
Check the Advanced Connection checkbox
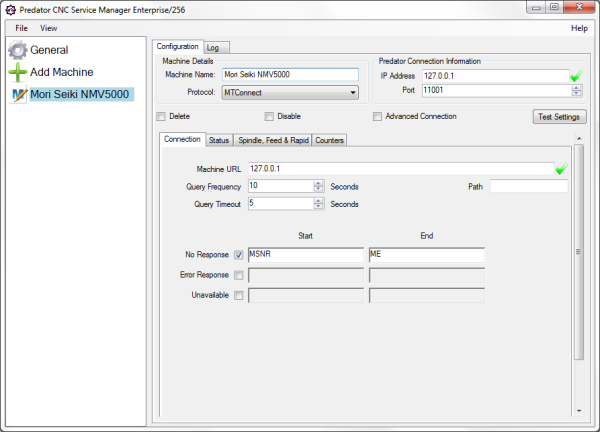pyautogui.click(x=377, y=116)
